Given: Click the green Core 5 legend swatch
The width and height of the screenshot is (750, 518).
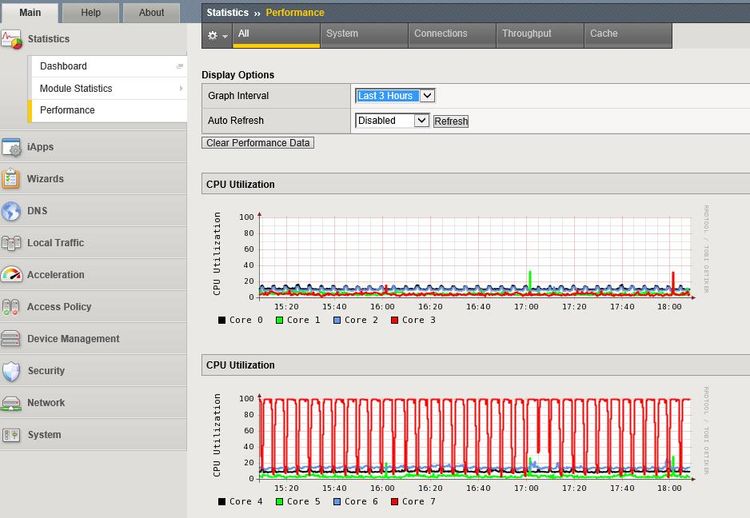Looking at the screenshot, I should click(278, 501).
